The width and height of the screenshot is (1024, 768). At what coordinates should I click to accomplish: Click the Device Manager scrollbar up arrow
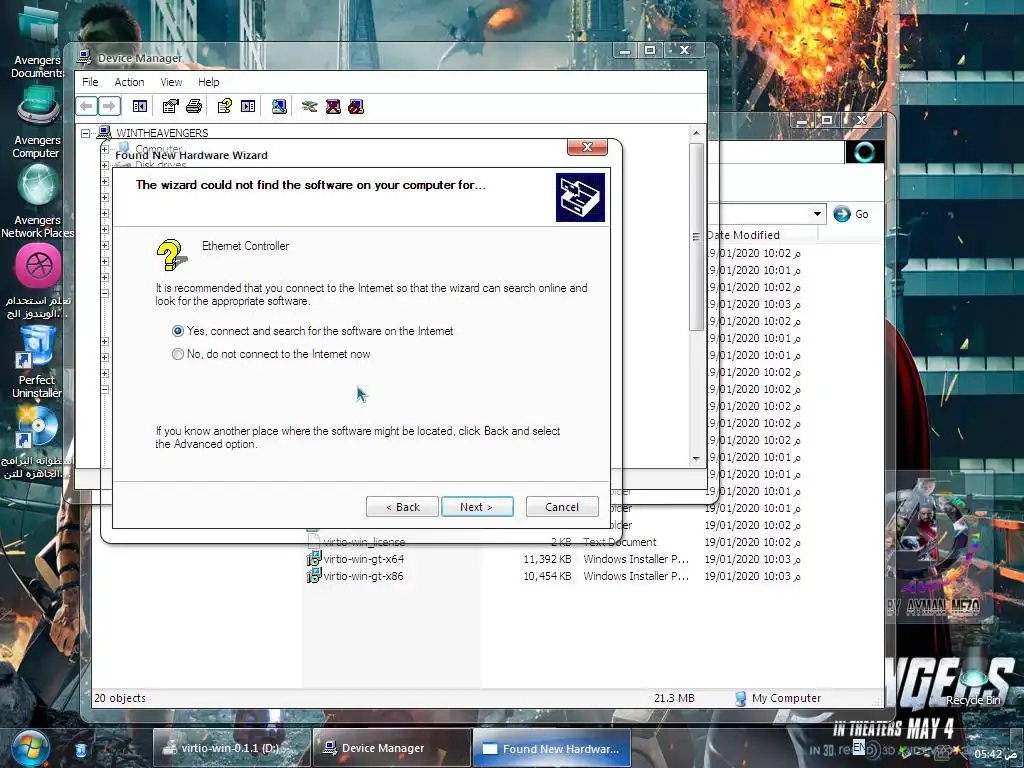click(696, 133)
